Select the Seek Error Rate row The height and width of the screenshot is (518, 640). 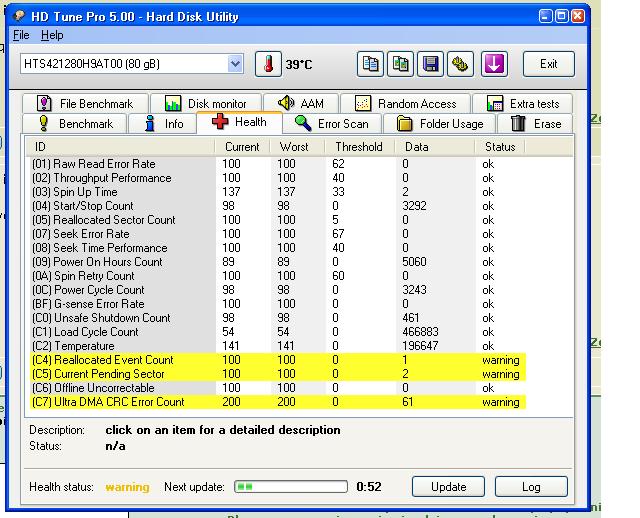(278, 234)
